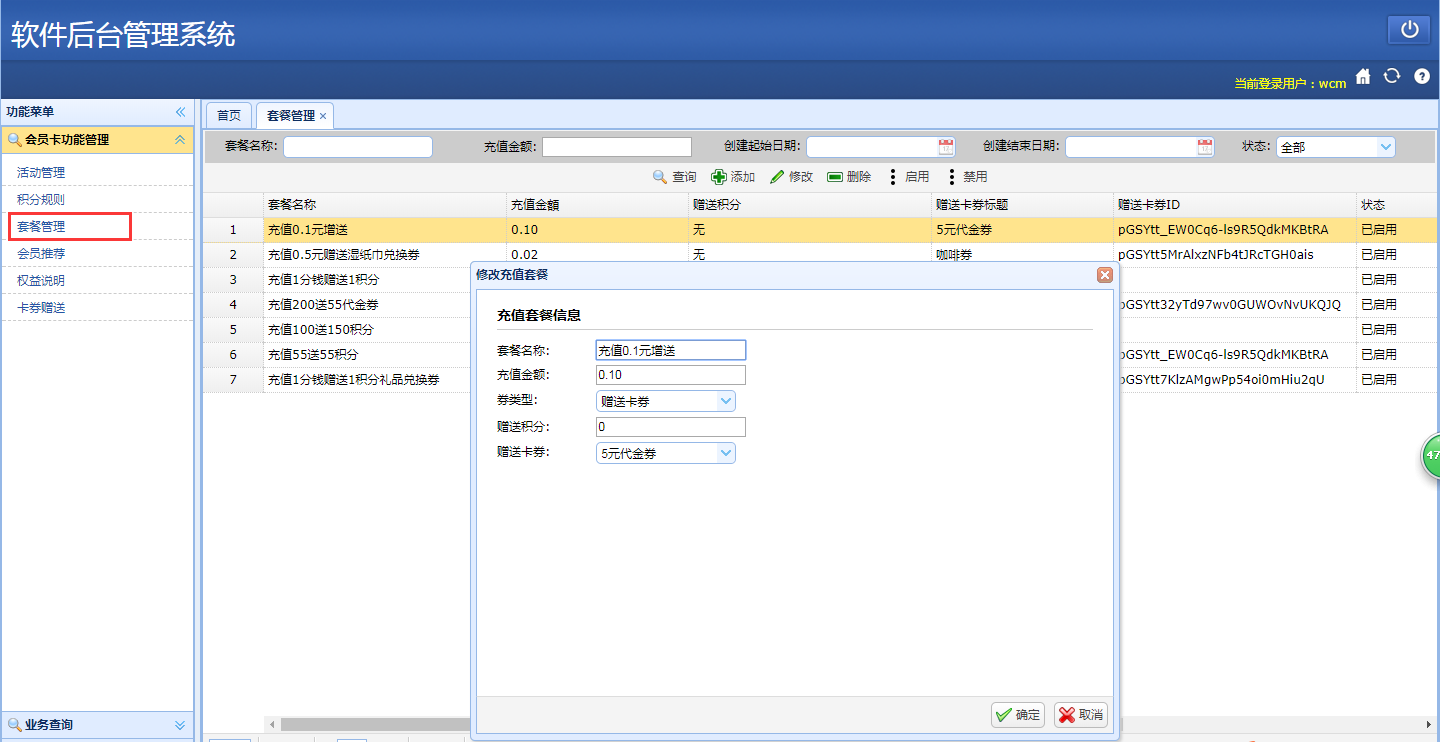The width and height of the screenshot is (1440, 742).
Task: Click the 查询 search button
Action: [675, 177]
